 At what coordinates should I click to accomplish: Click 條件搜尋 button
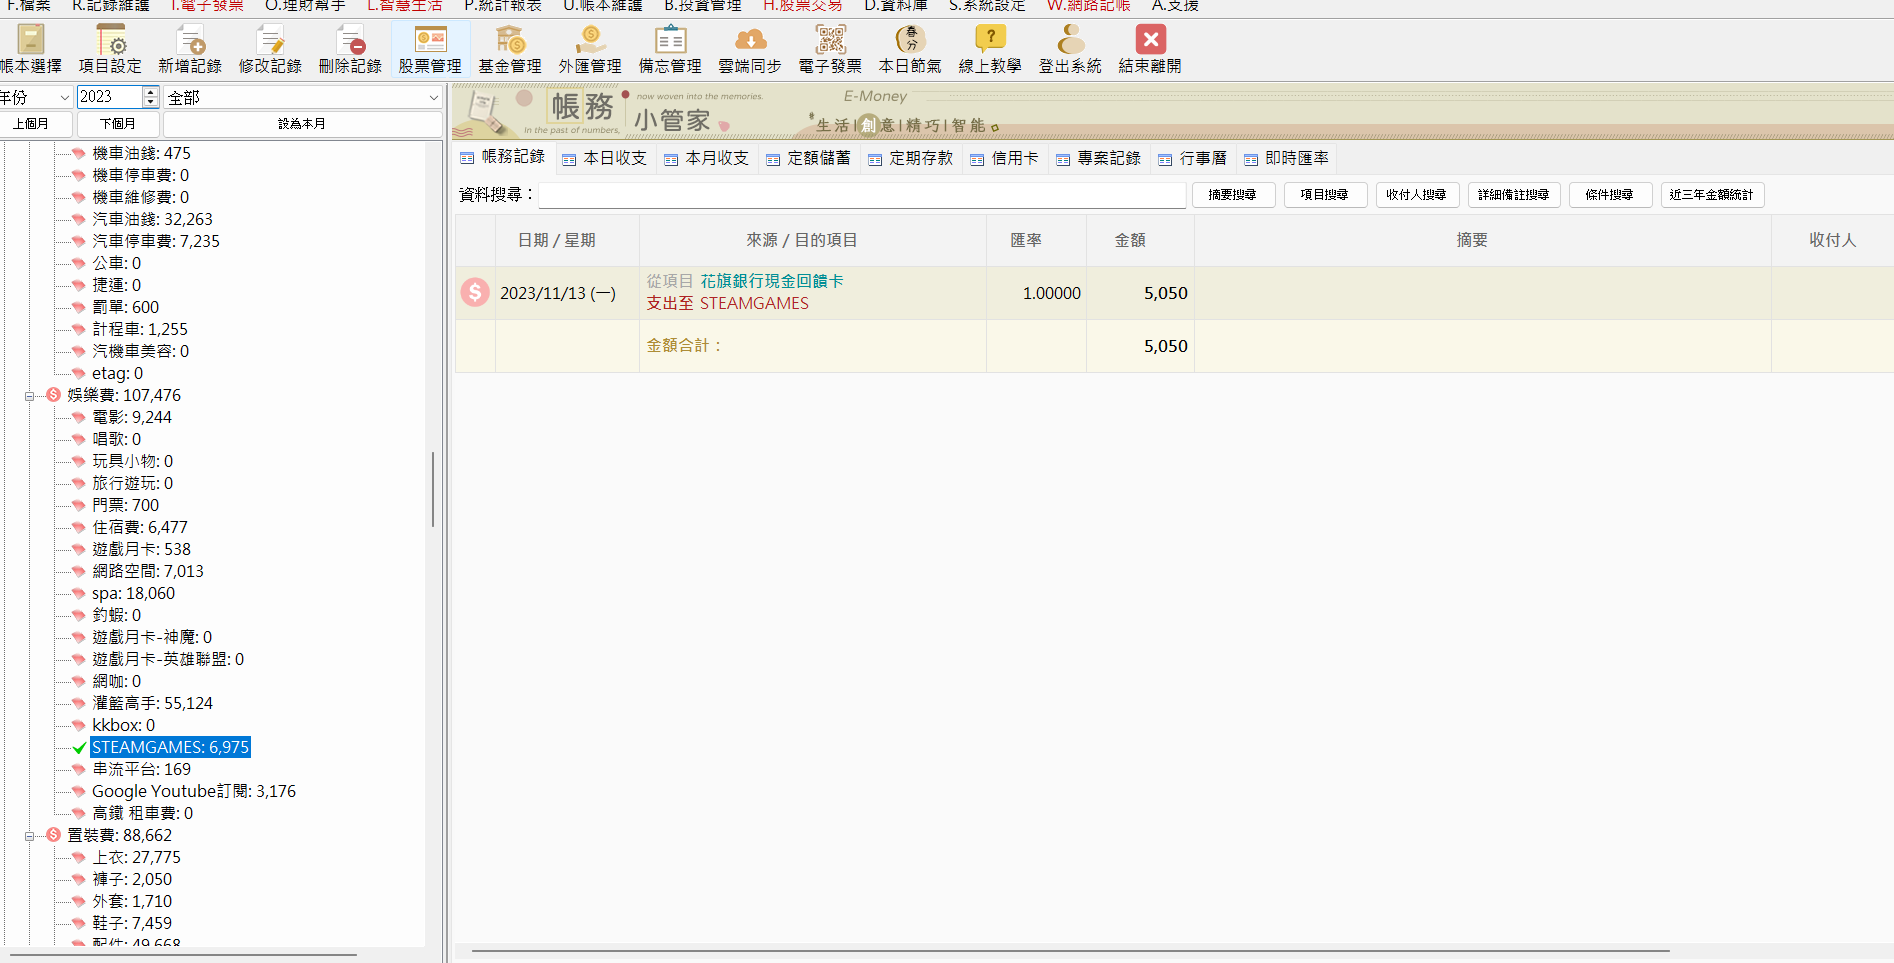1610,195
